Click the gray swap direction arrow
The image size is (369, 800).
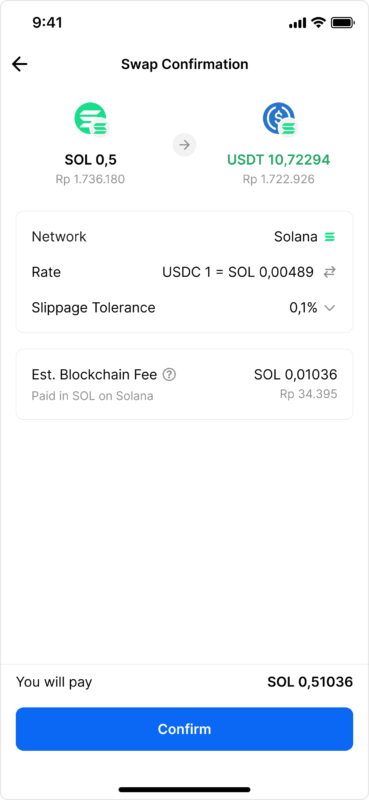coord(184,145)
